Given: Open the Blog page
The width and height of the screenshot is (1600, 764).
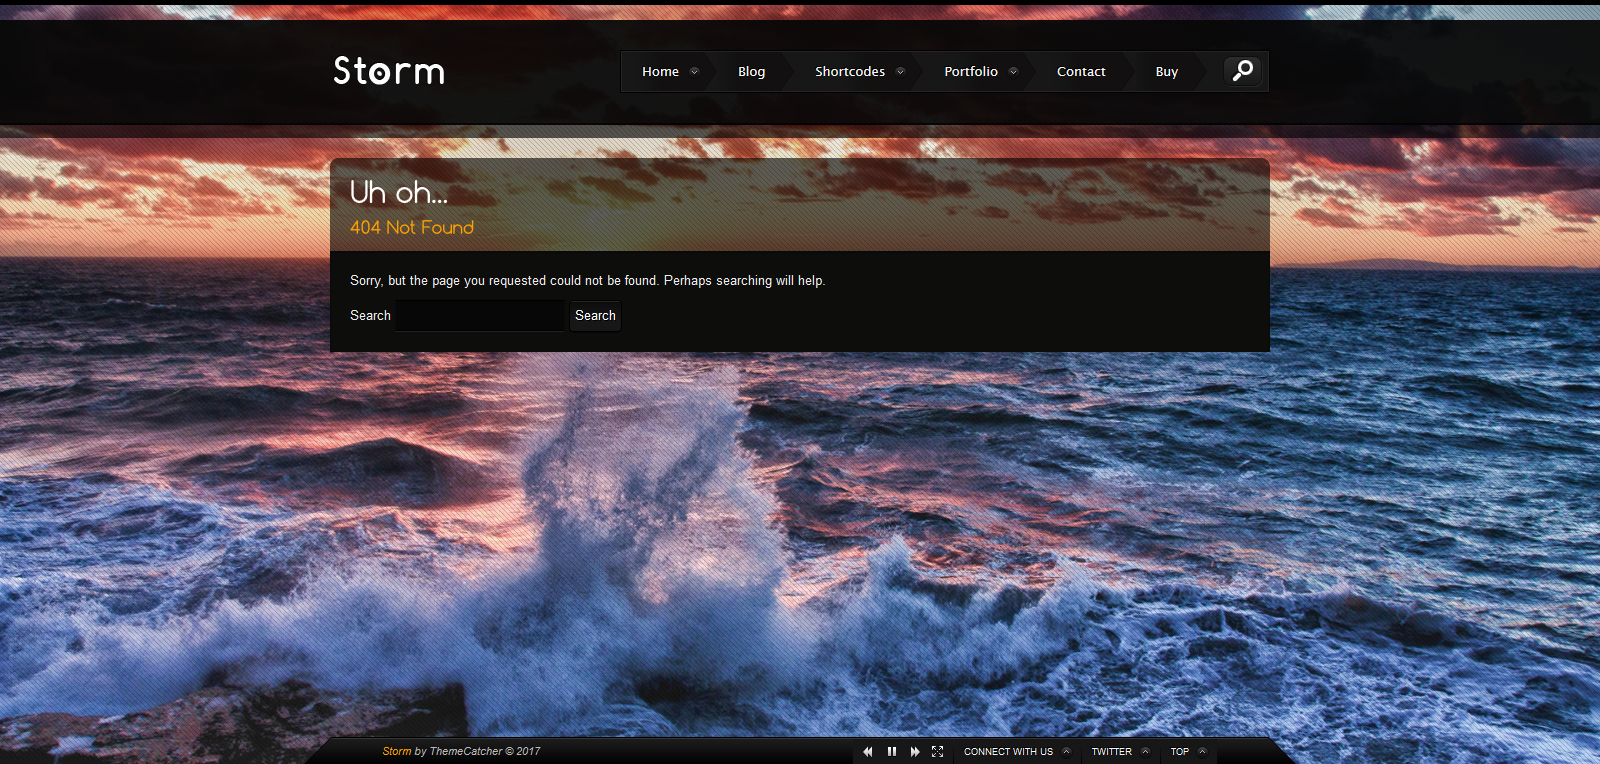Looking at the screenshot, I should [751, 71].
